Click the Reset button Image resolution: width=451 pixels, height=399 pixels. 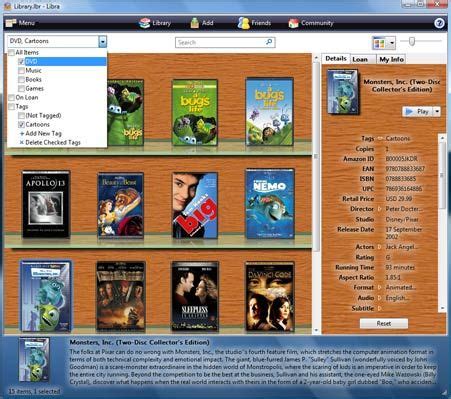[384, 323]
